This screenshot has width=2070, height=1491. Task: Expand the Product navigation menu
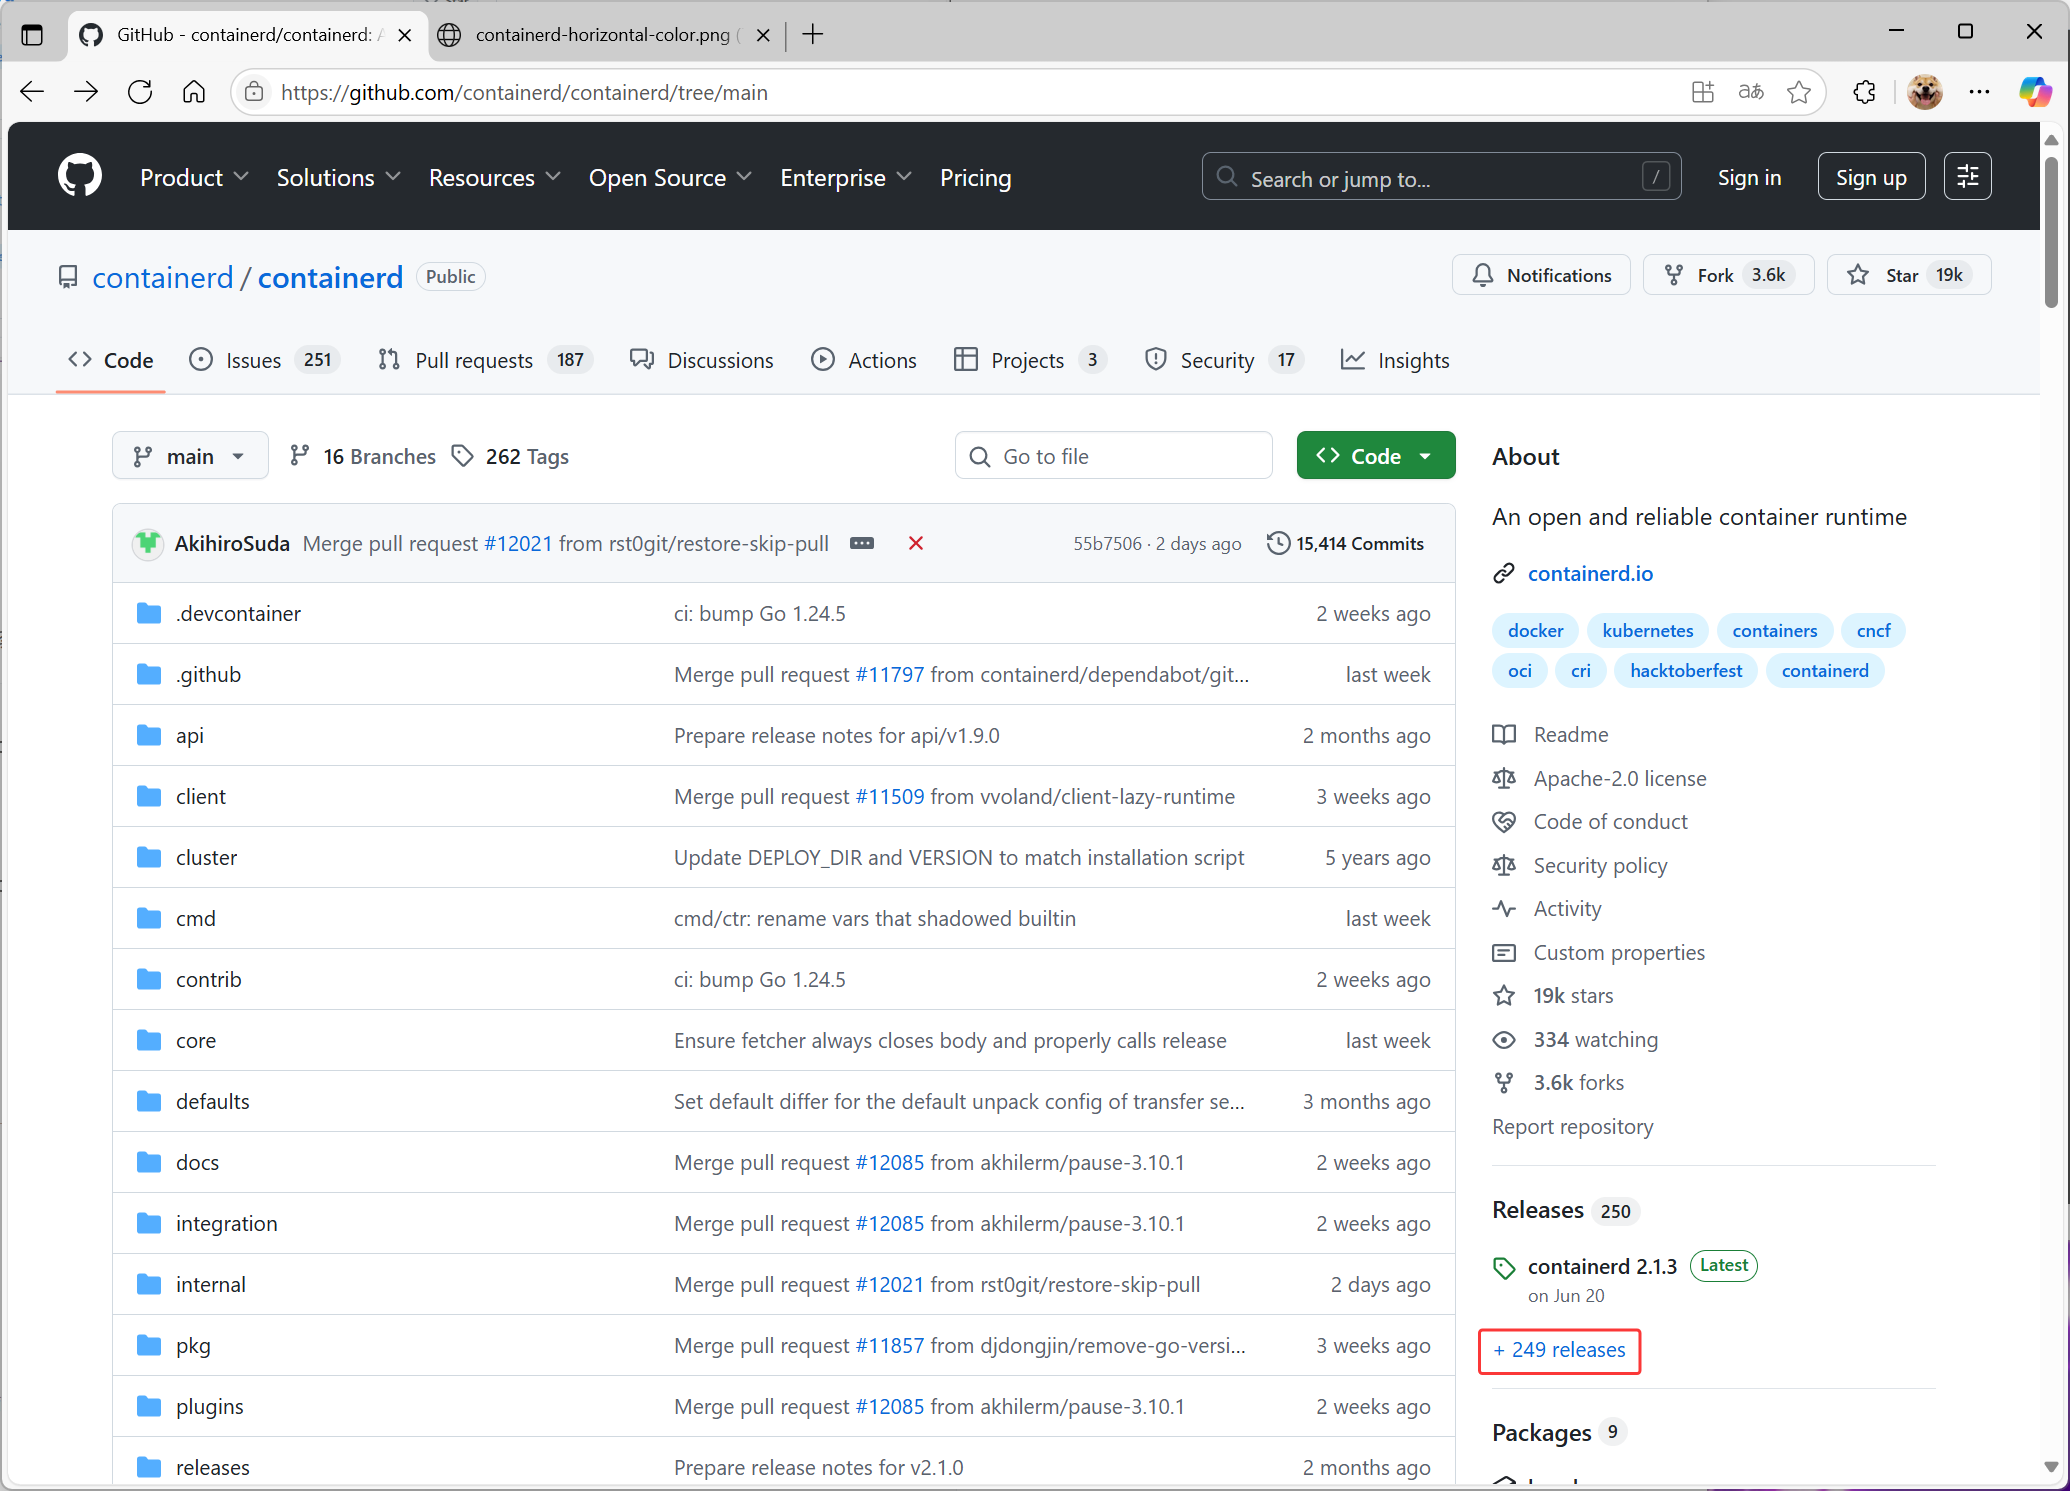tap(194, 177)
